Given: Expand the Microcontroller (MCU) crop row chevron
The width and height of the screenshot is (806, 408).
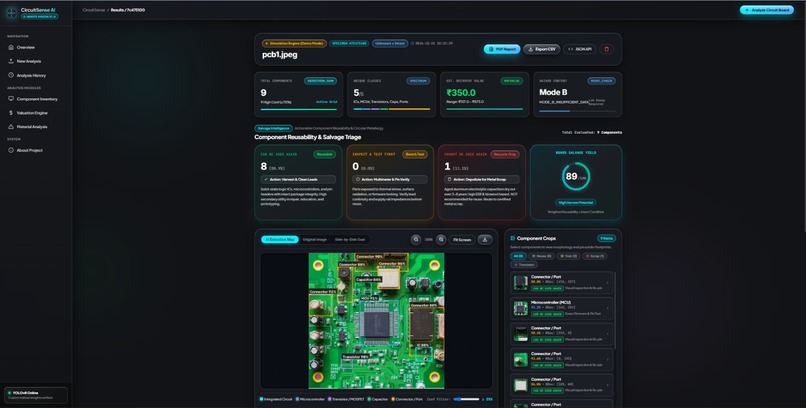Looking at the screenshot, I should tap(608, 308).
